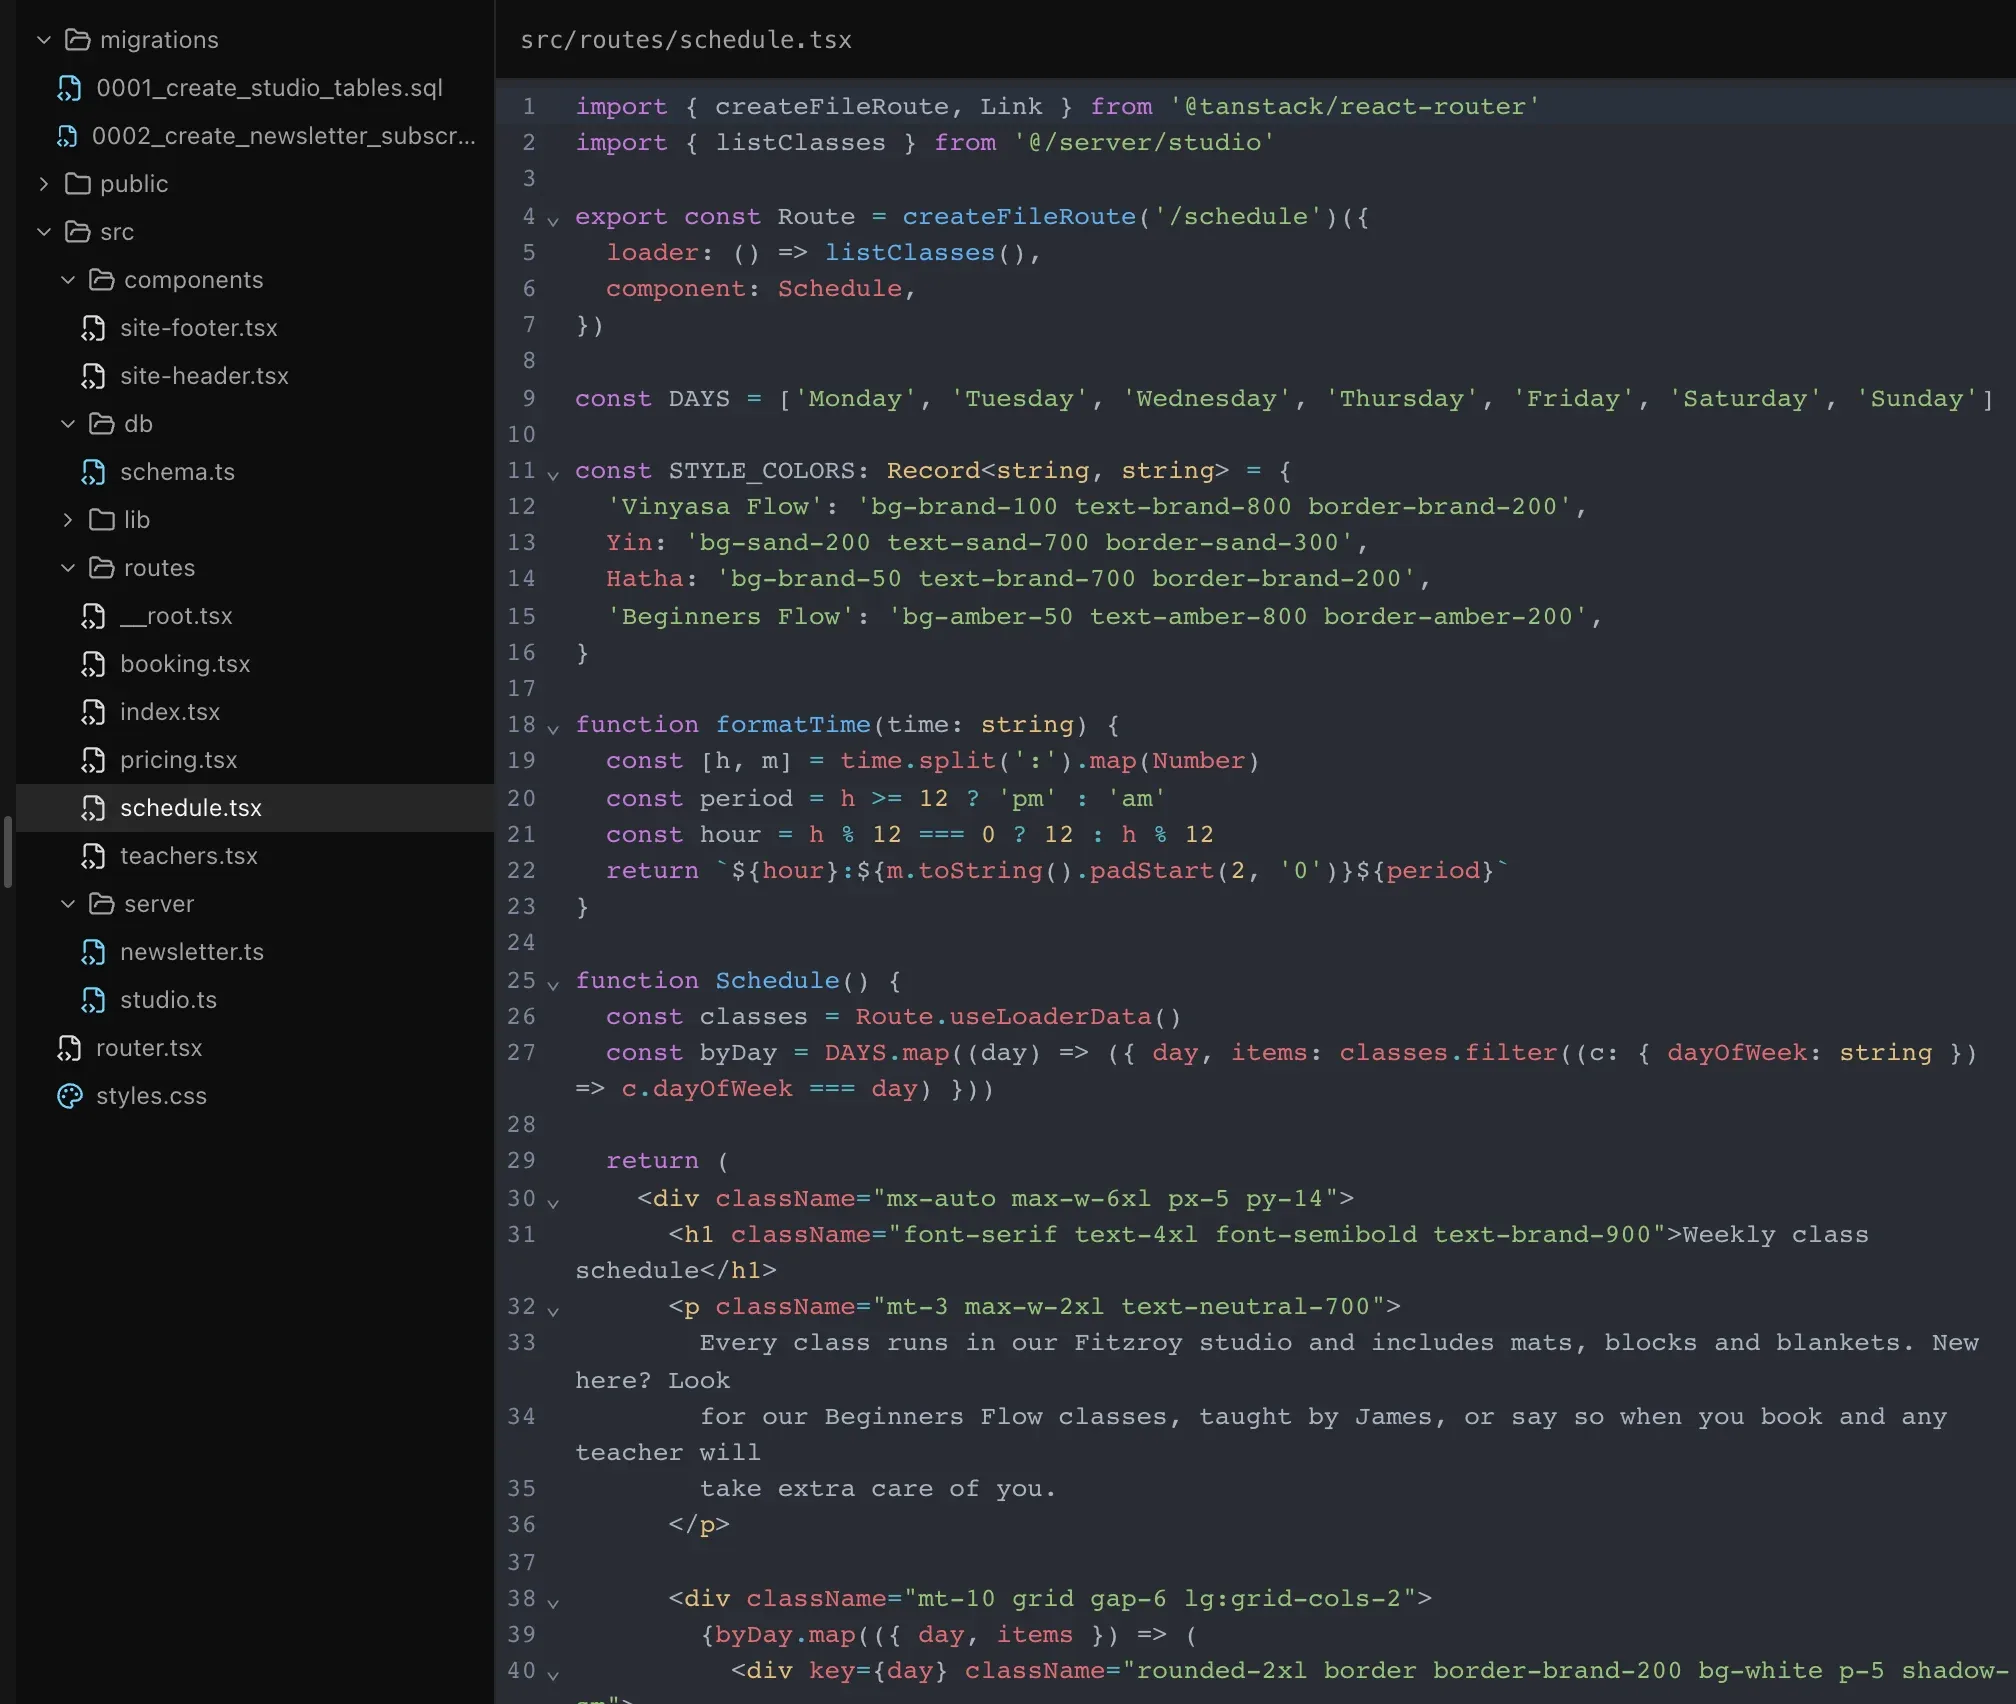
Task: Click the teachers.tsx file icon
Action: click(93, 856)
